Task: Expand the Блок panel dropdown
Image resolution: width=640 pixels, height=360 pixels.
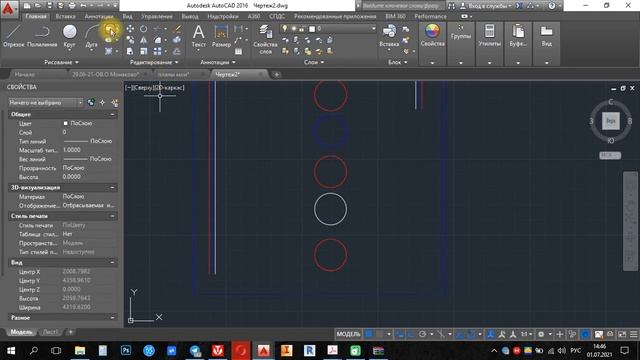Action: (398, 62)
